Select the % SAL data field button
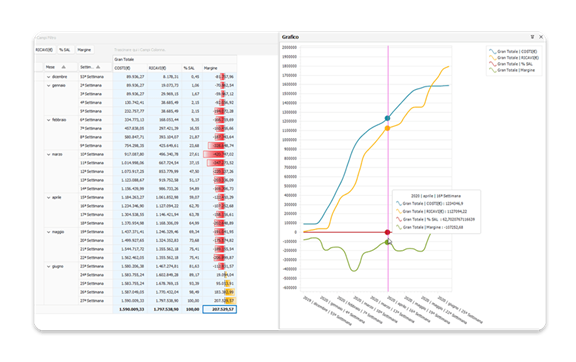Image resolution: width=576 pixels, height=362 pixels. 65,50
